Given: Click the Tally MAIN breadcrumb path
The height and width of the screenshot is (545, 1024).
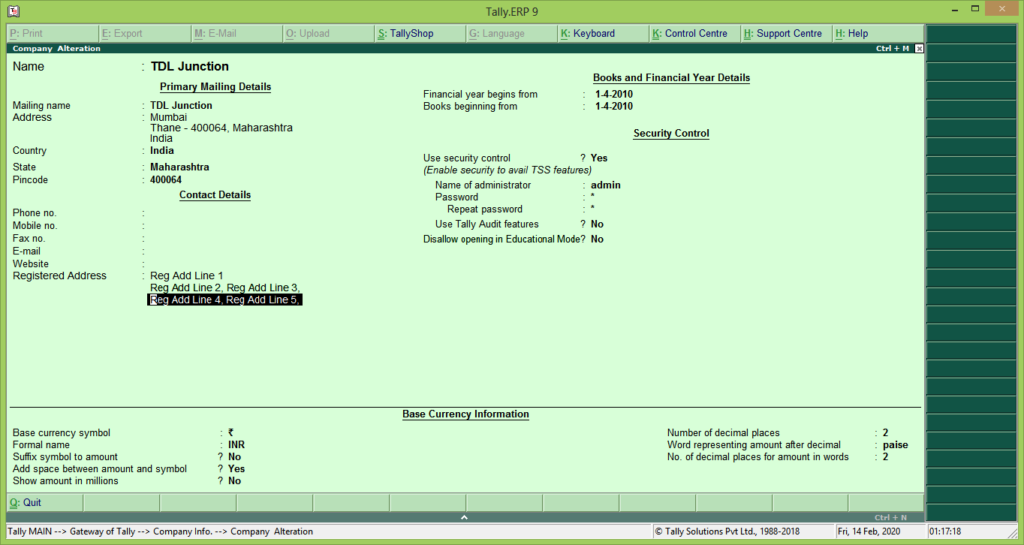Looking at the screenshot, I should click(x=161, y=531).
